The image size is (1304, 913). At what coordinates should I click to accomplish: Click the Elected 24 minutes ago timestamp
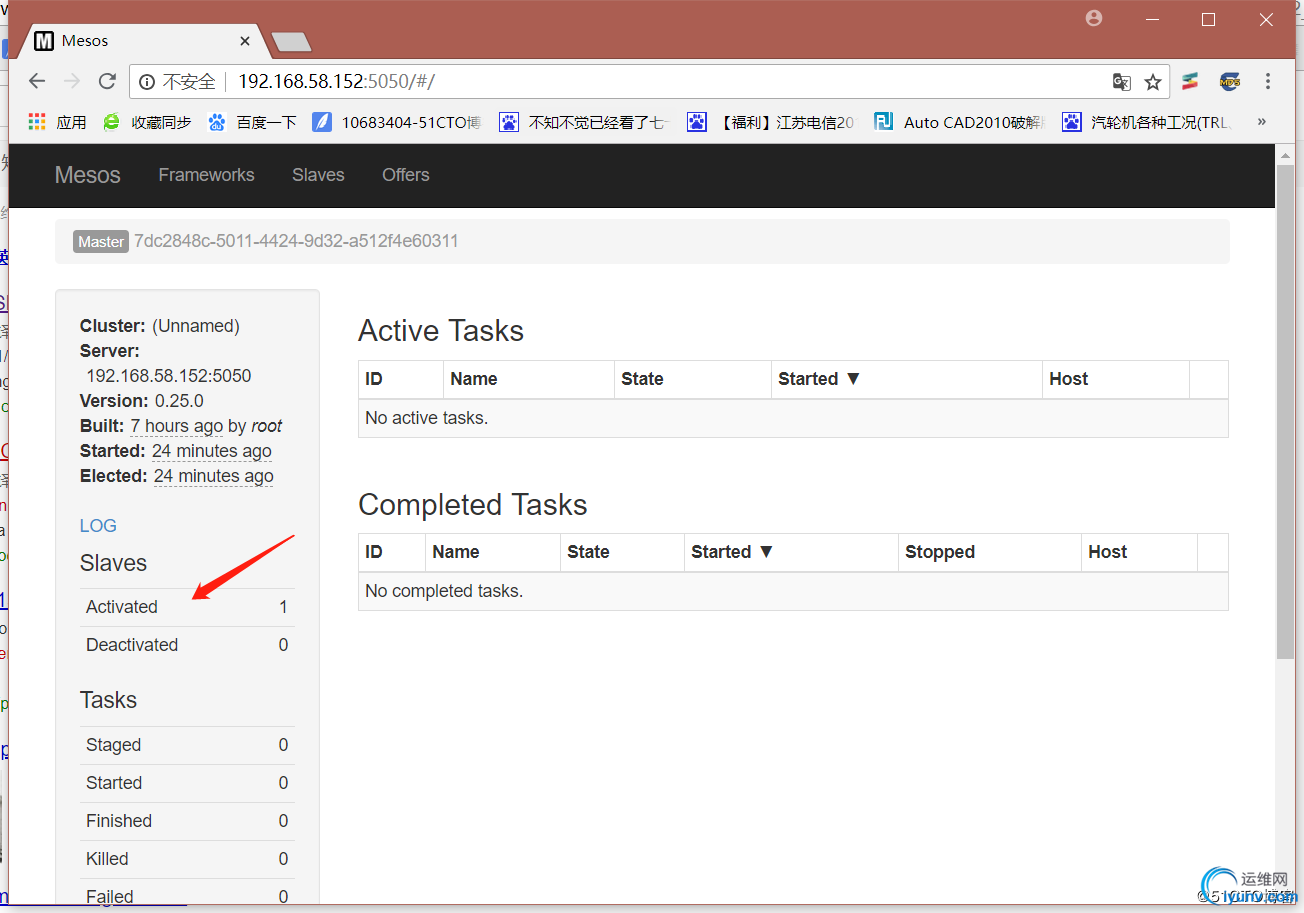(x=214, y=476)
